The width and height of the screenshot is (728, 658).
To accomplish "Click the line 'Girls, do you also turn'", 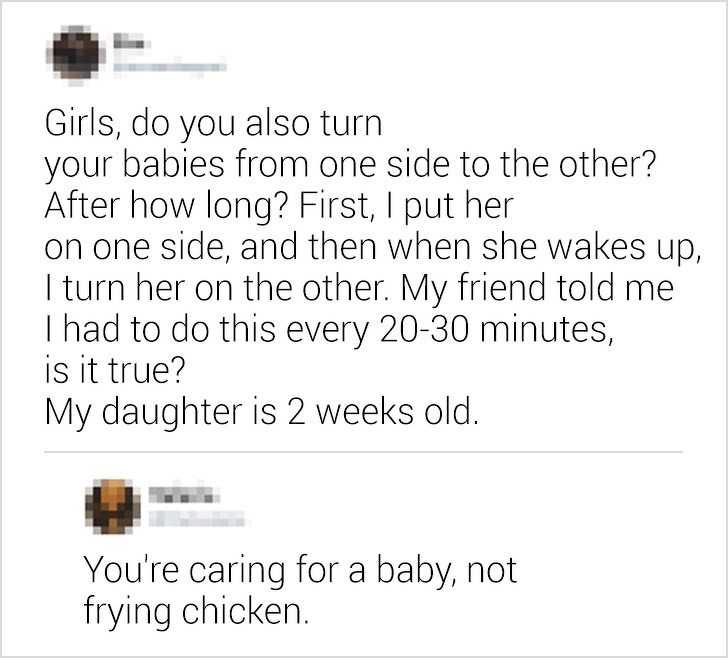I will [213, 126].
